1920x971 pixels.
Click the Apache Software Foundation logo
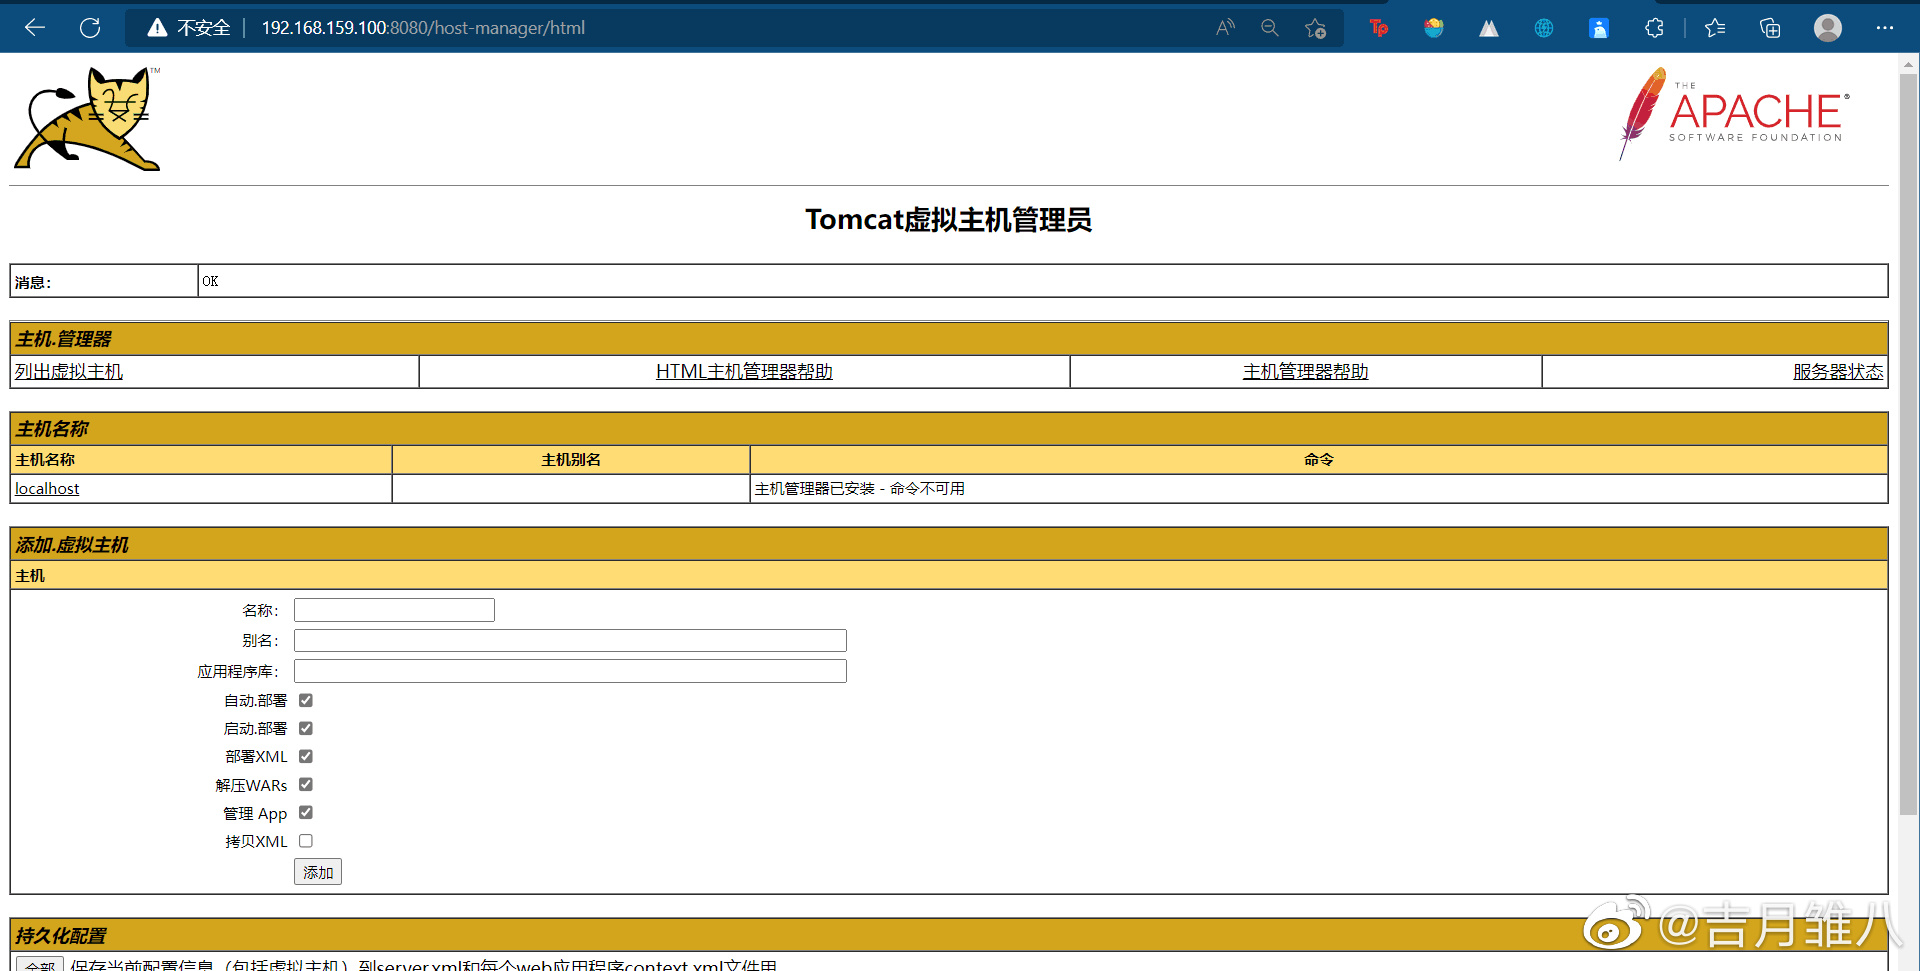pos(1734,113)
